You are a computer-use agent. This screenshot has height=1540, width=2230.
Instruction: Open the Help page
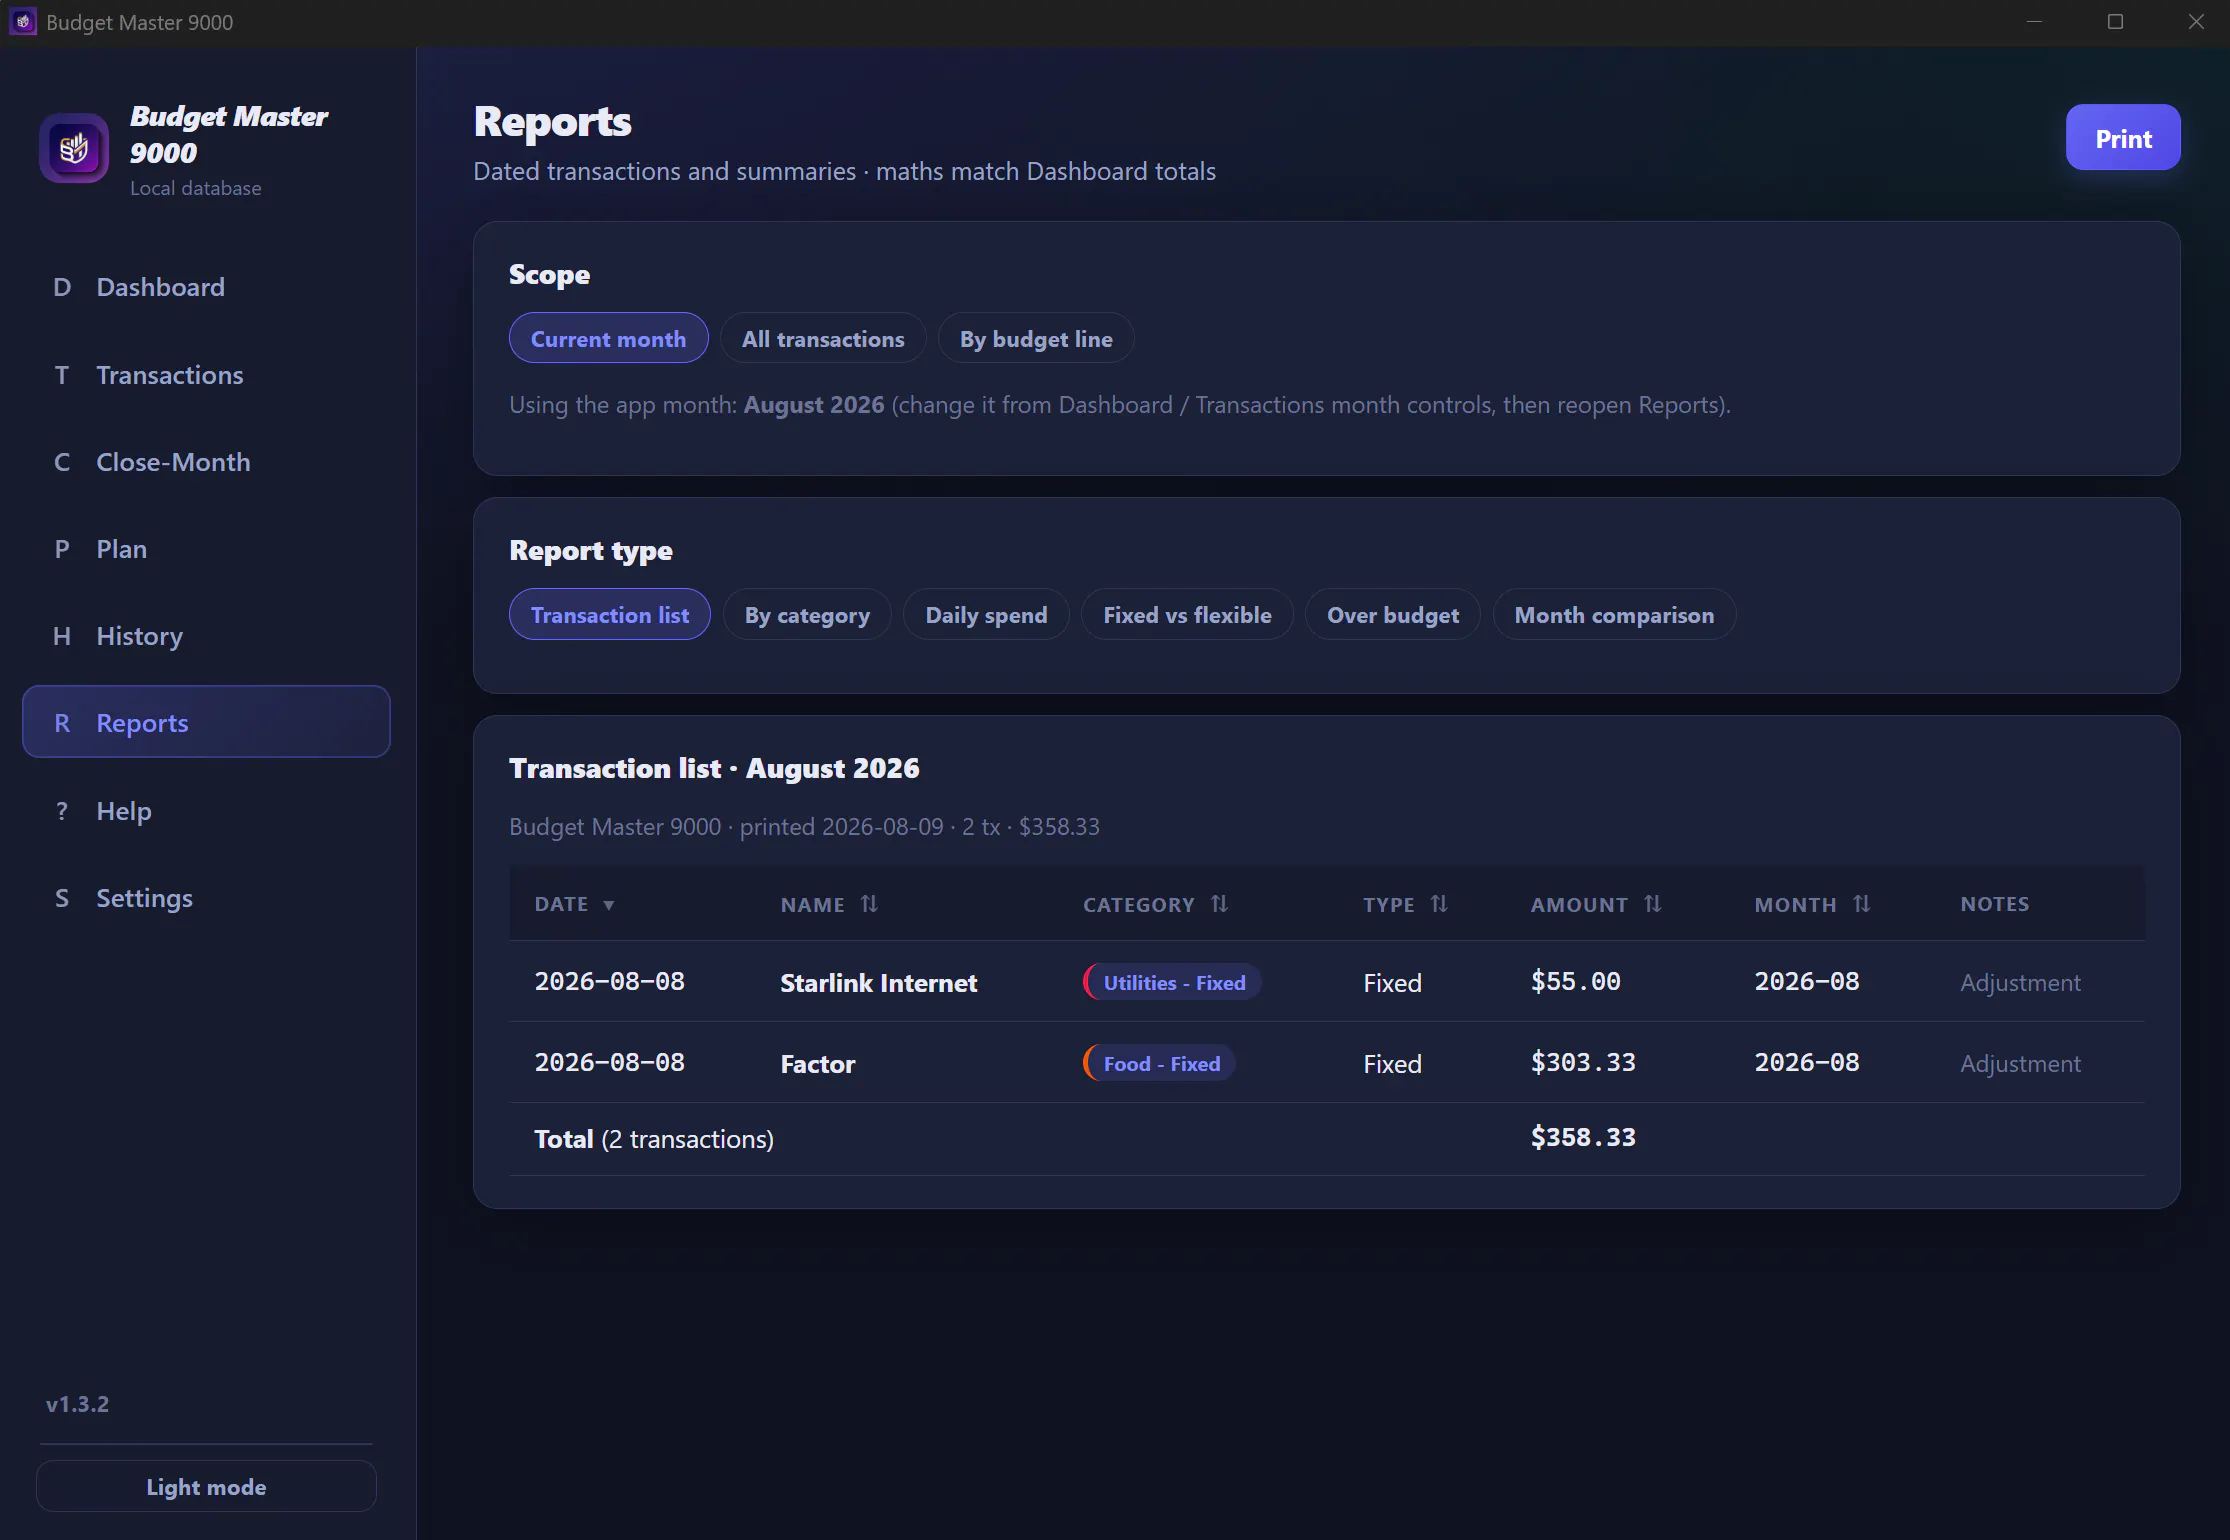[206, 811]
